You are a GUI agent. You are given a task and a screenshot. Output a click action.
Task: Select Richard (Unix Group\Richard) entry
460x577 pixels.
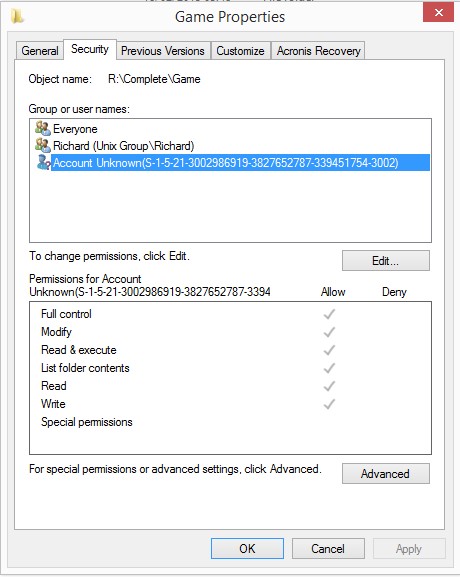(123, 146)
